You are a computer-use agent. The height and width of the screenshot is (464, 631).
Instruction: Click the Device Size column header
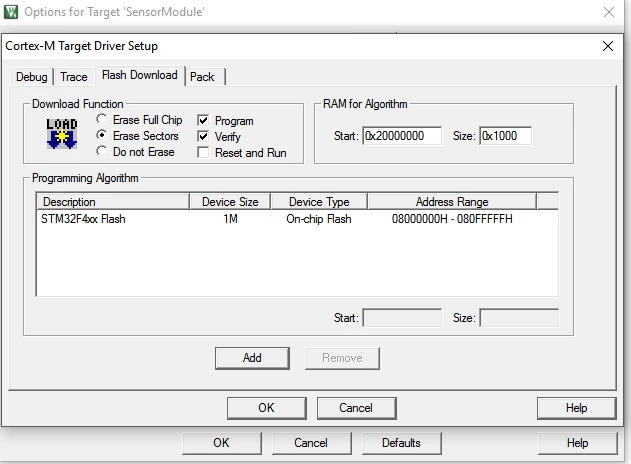[230, 201]
